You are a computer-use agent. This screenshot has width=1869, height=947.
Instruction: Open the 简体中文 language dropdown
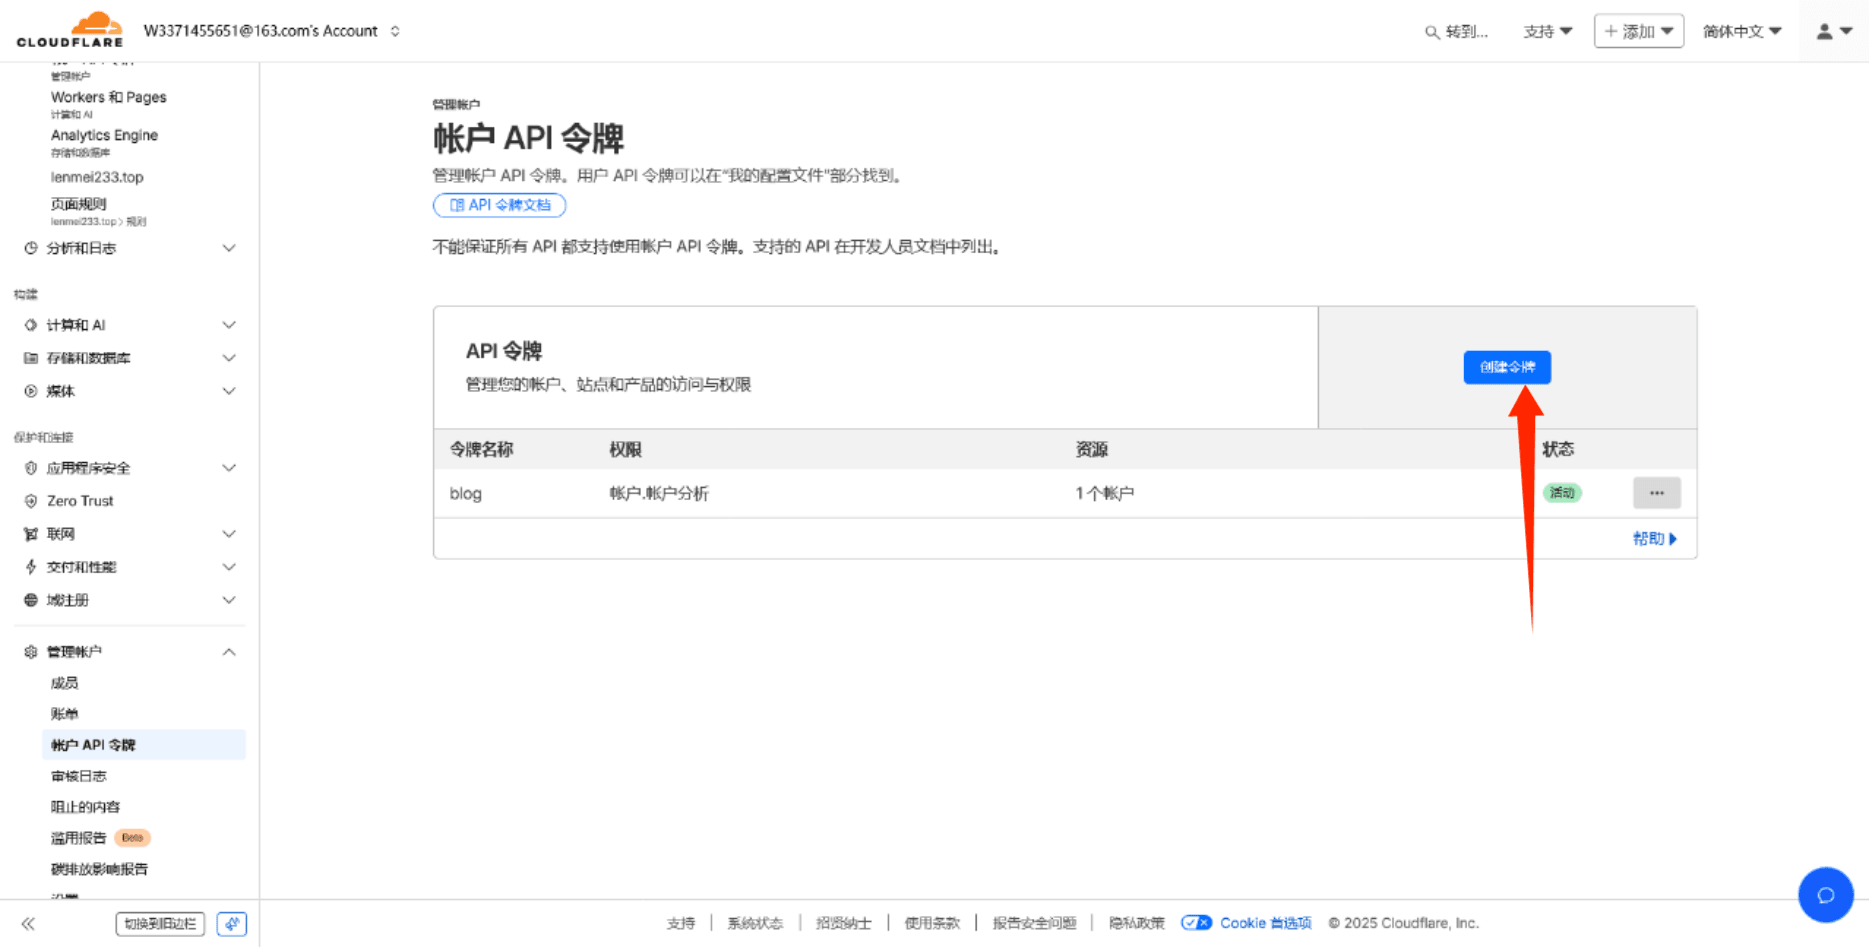coord(1740,31)
